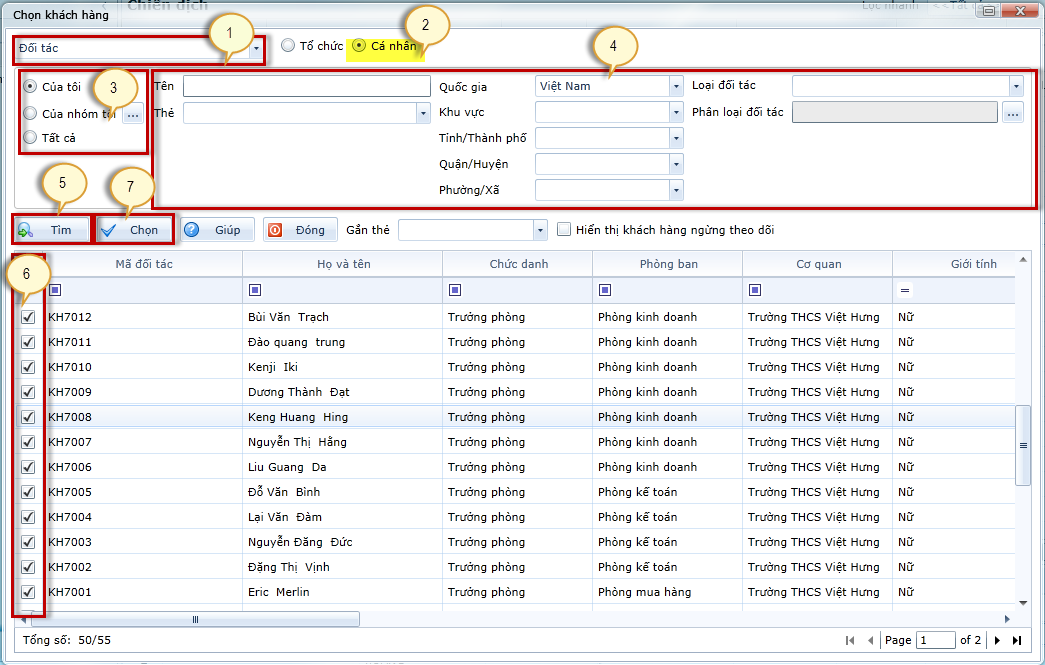Go to last page in pager
Screen dimensions: 1045x665
pyautogui.click(x=1017, y=640)
